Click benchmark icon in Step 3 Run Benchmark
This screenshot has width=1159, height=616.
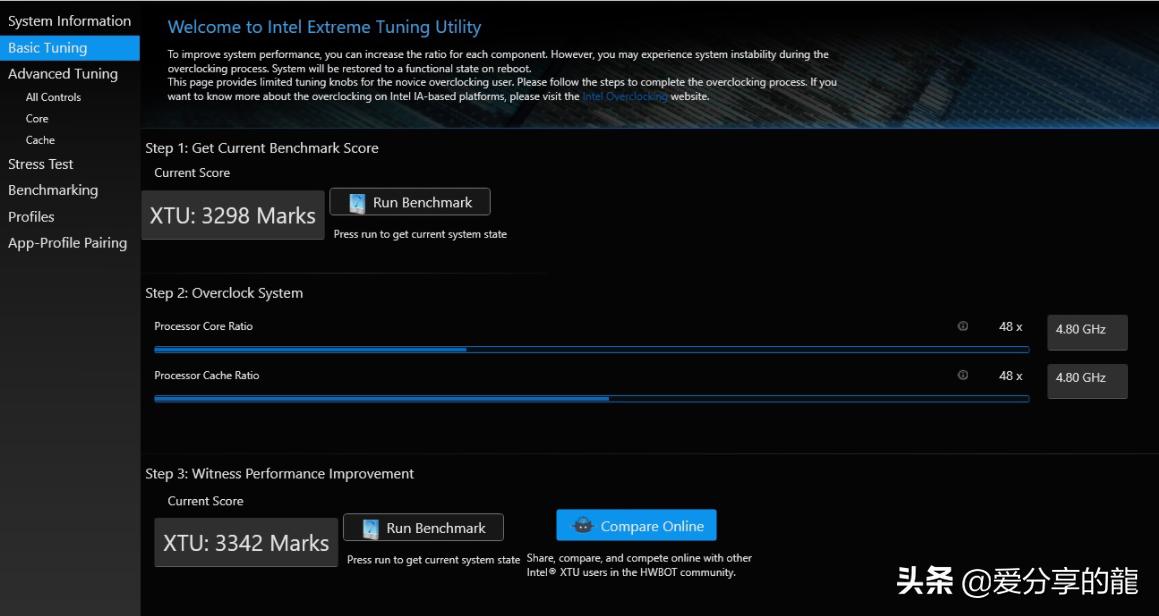370,528
